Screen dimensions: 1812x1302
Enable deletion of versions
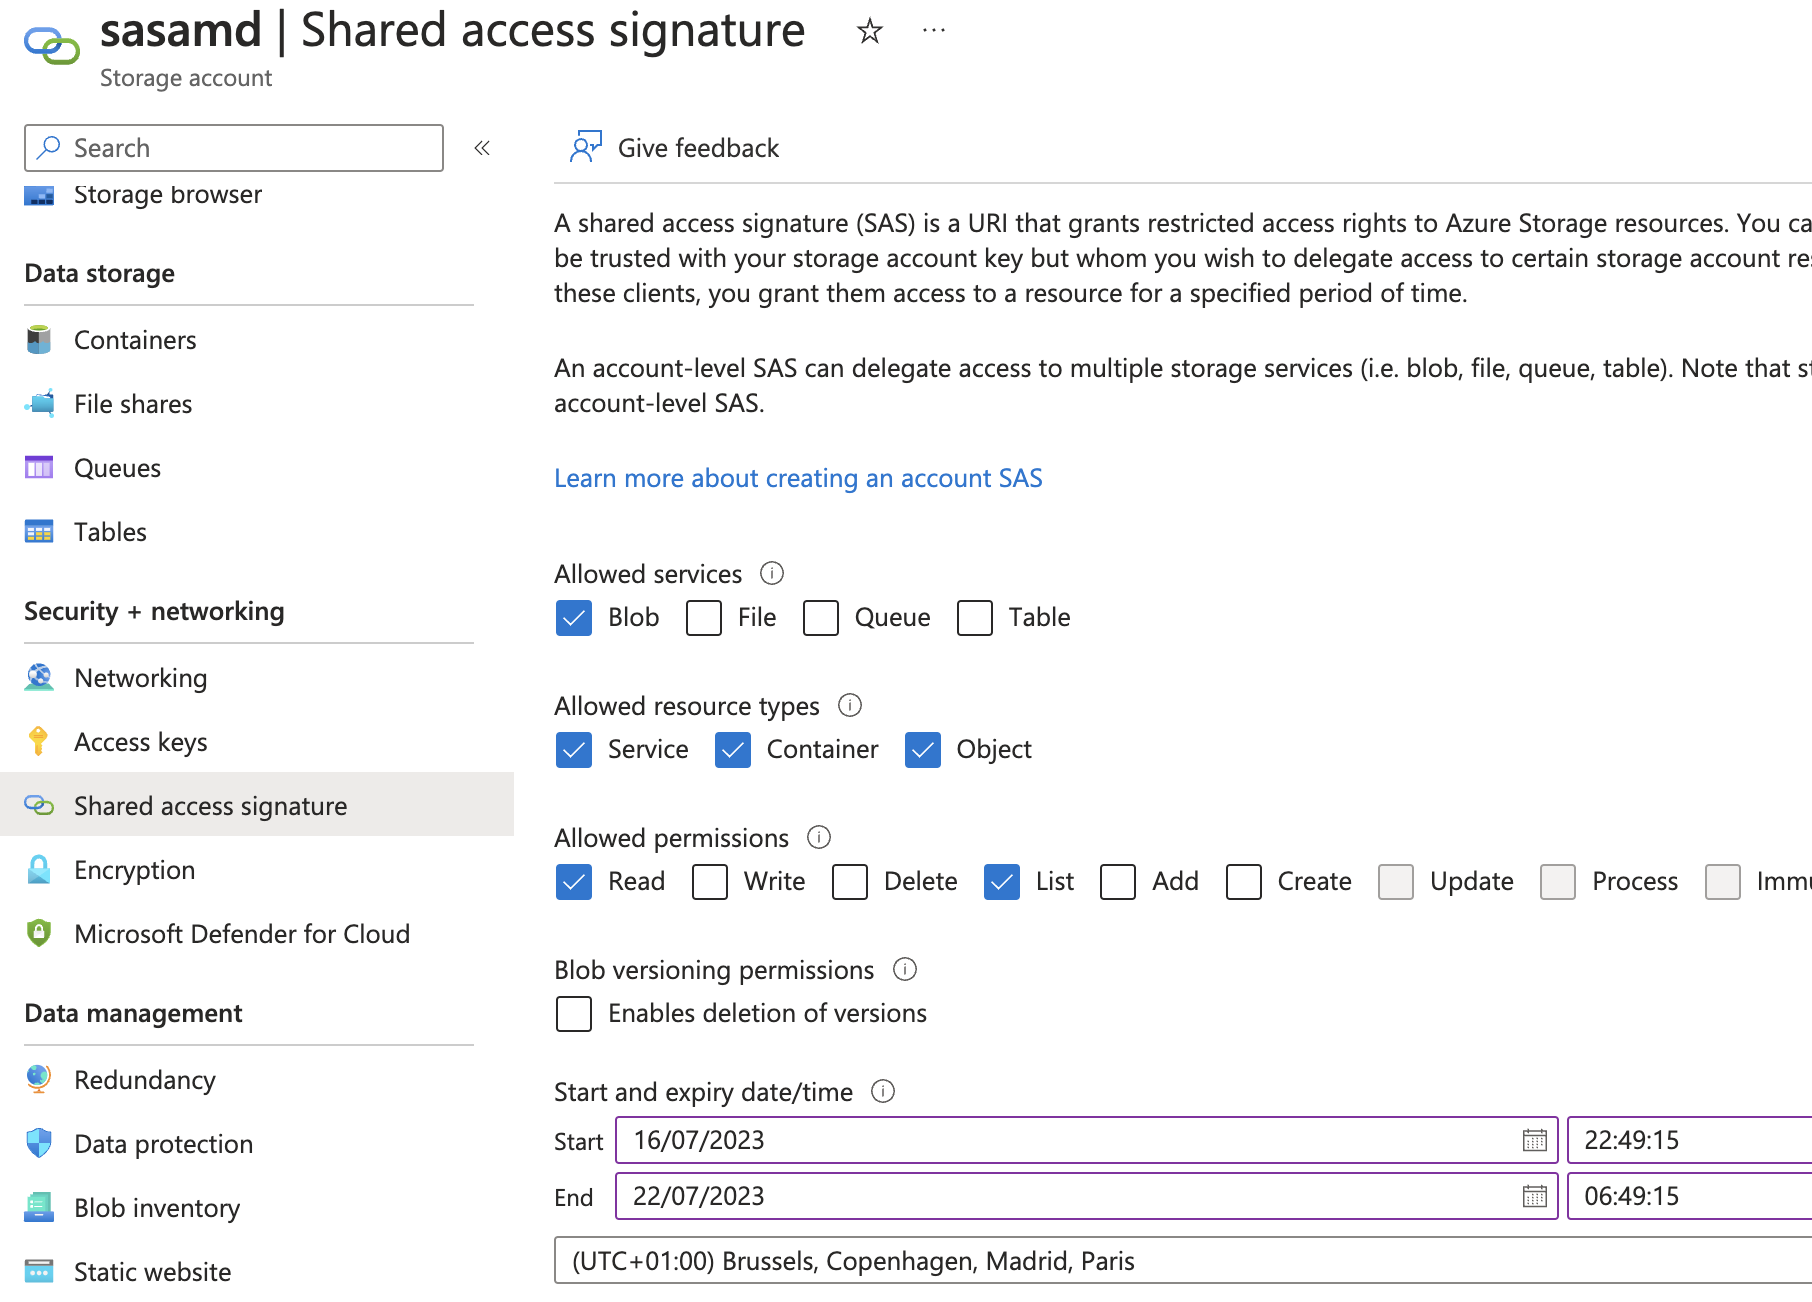coord(573,1013)
